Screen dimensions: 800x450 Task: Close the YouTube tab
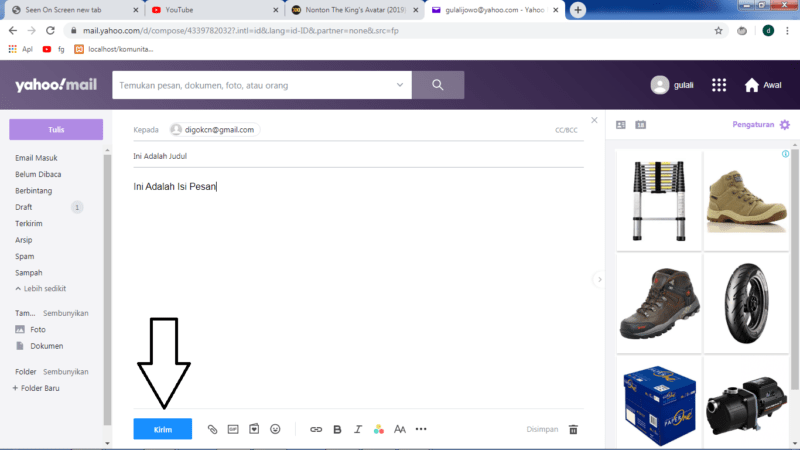pos(276,10)
